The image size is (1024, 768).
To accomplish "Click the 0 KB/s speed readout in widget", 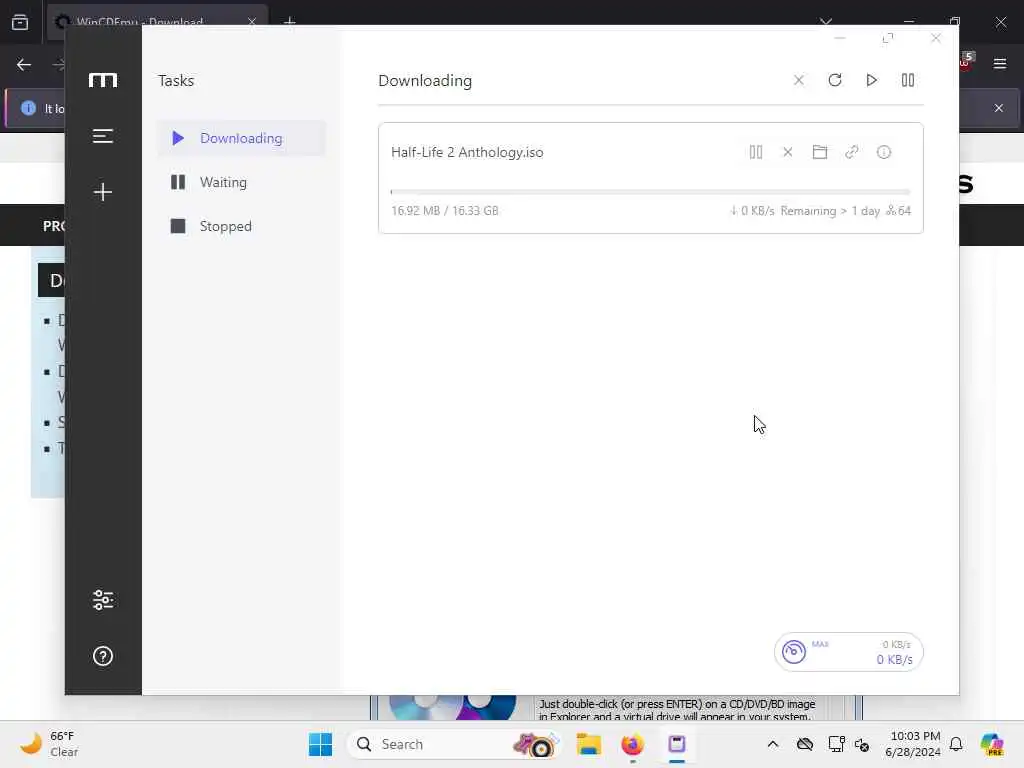I will click(x=894, y=660).
